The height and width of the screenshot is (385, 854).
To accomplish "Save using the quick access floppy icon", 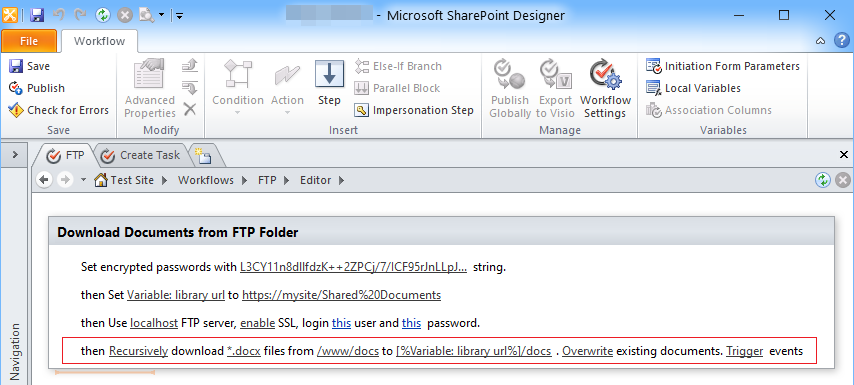I will tap(36, 15).
